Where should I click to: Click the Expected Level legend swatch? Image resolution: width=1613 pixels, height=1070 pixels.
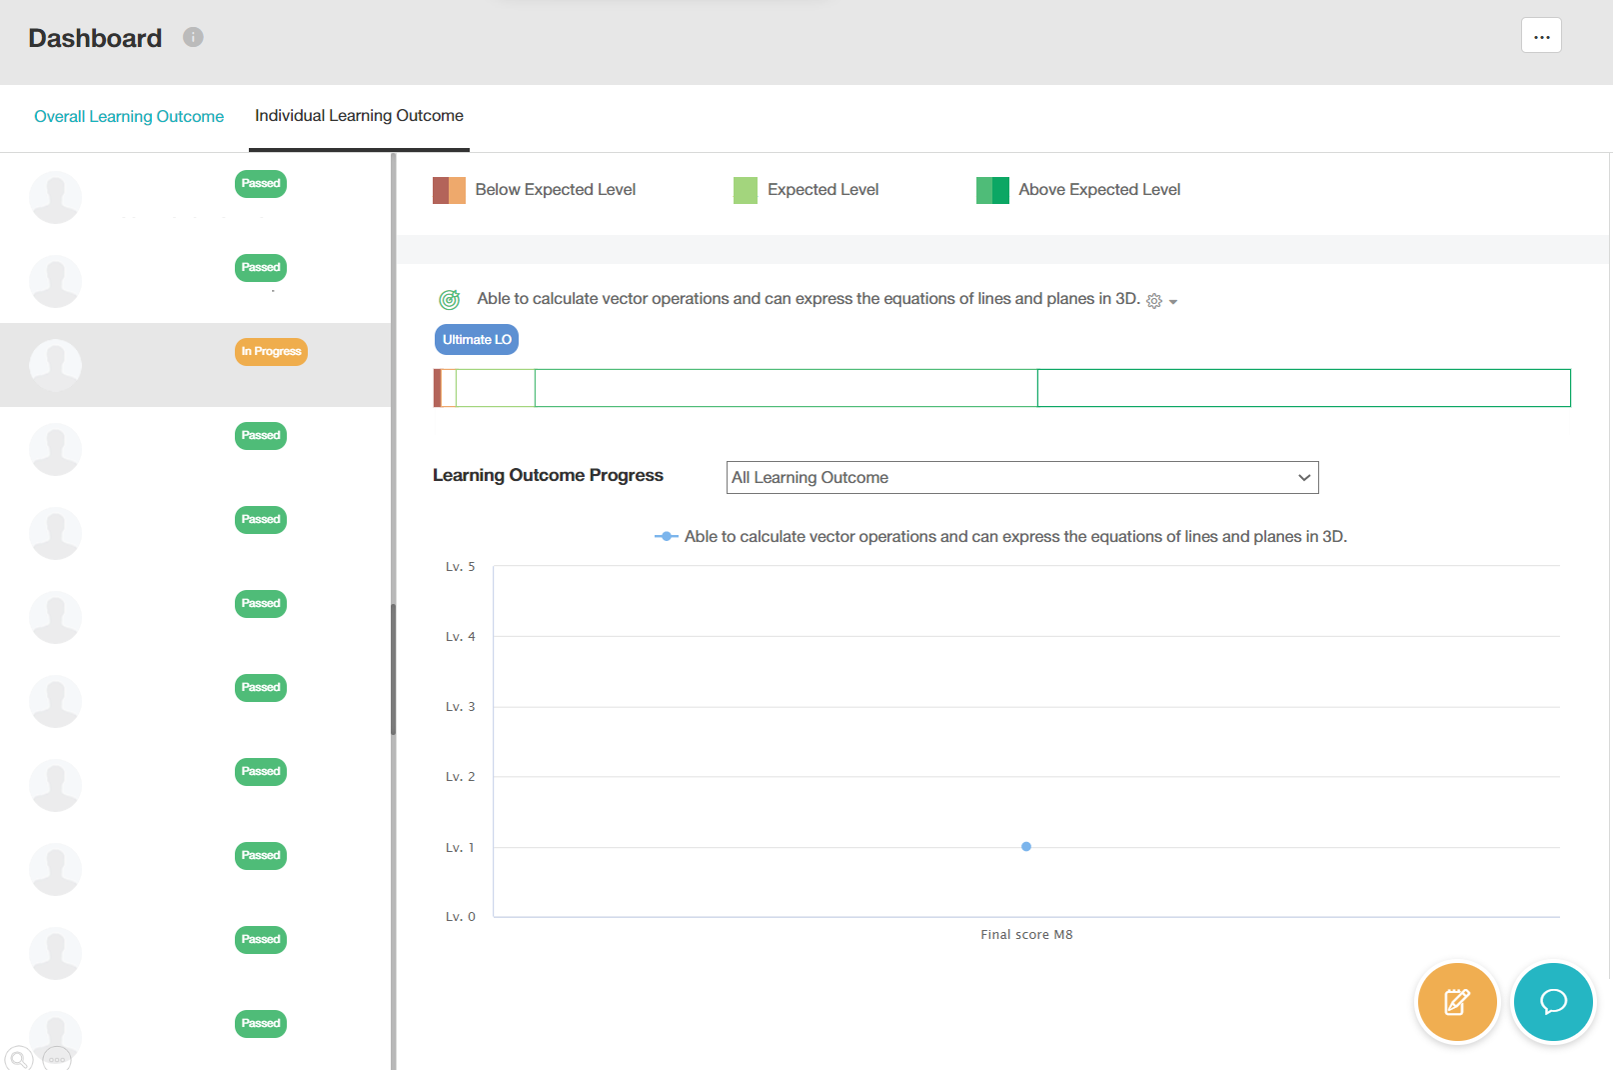click(x=745, y=190)
